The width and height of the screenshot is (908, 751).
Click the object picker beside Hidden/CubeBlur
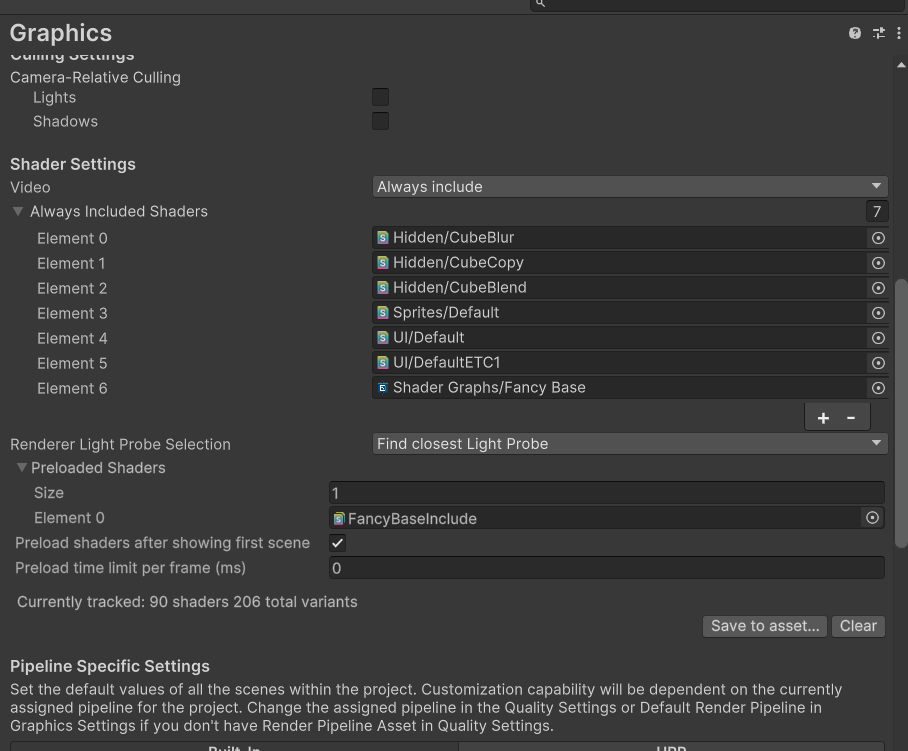click(878, 237)
